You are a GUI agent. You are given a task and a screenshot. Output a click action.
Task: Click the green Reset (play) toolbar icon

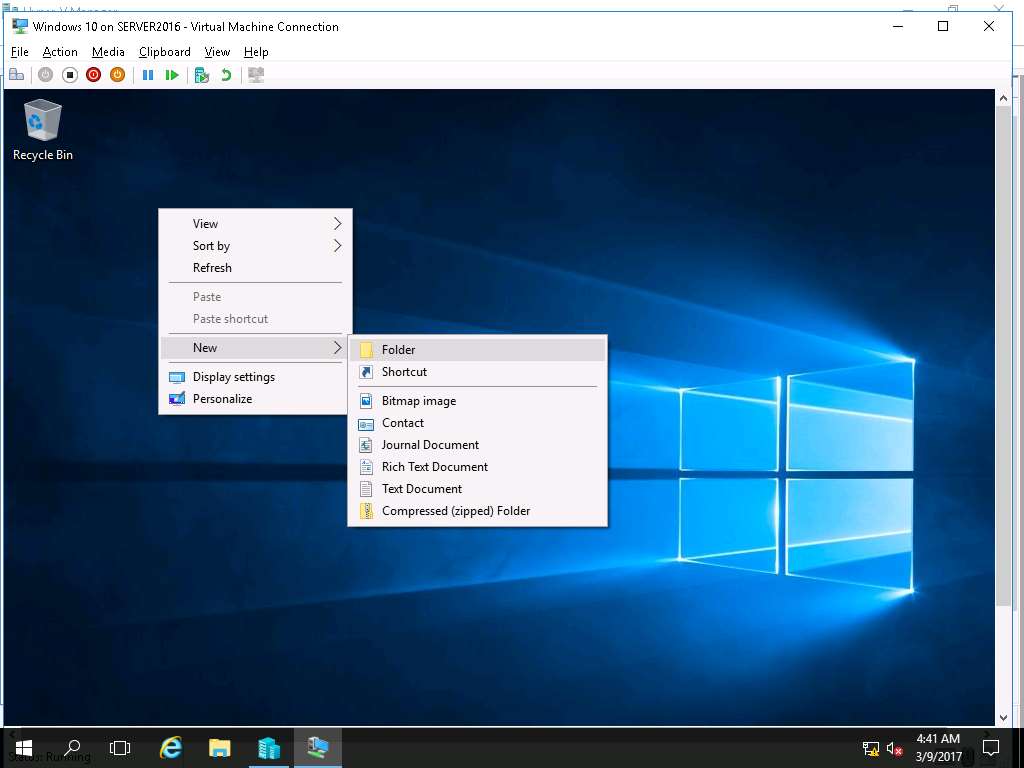point(172,75)
